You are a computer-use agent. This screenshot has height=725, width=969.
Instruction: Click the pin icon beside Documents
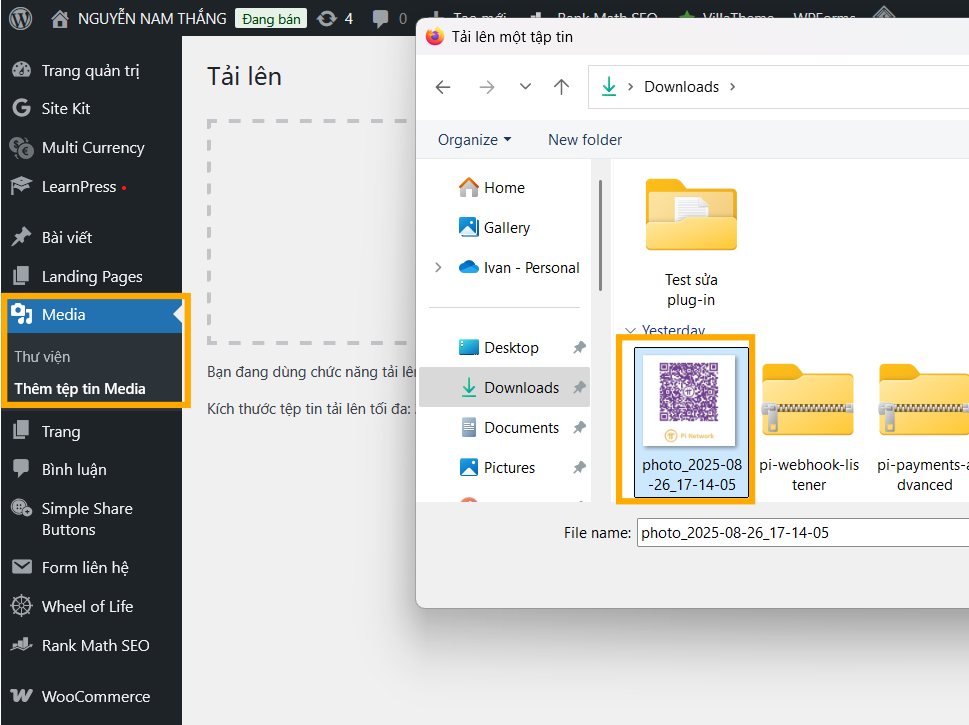[x=579, y=427]
